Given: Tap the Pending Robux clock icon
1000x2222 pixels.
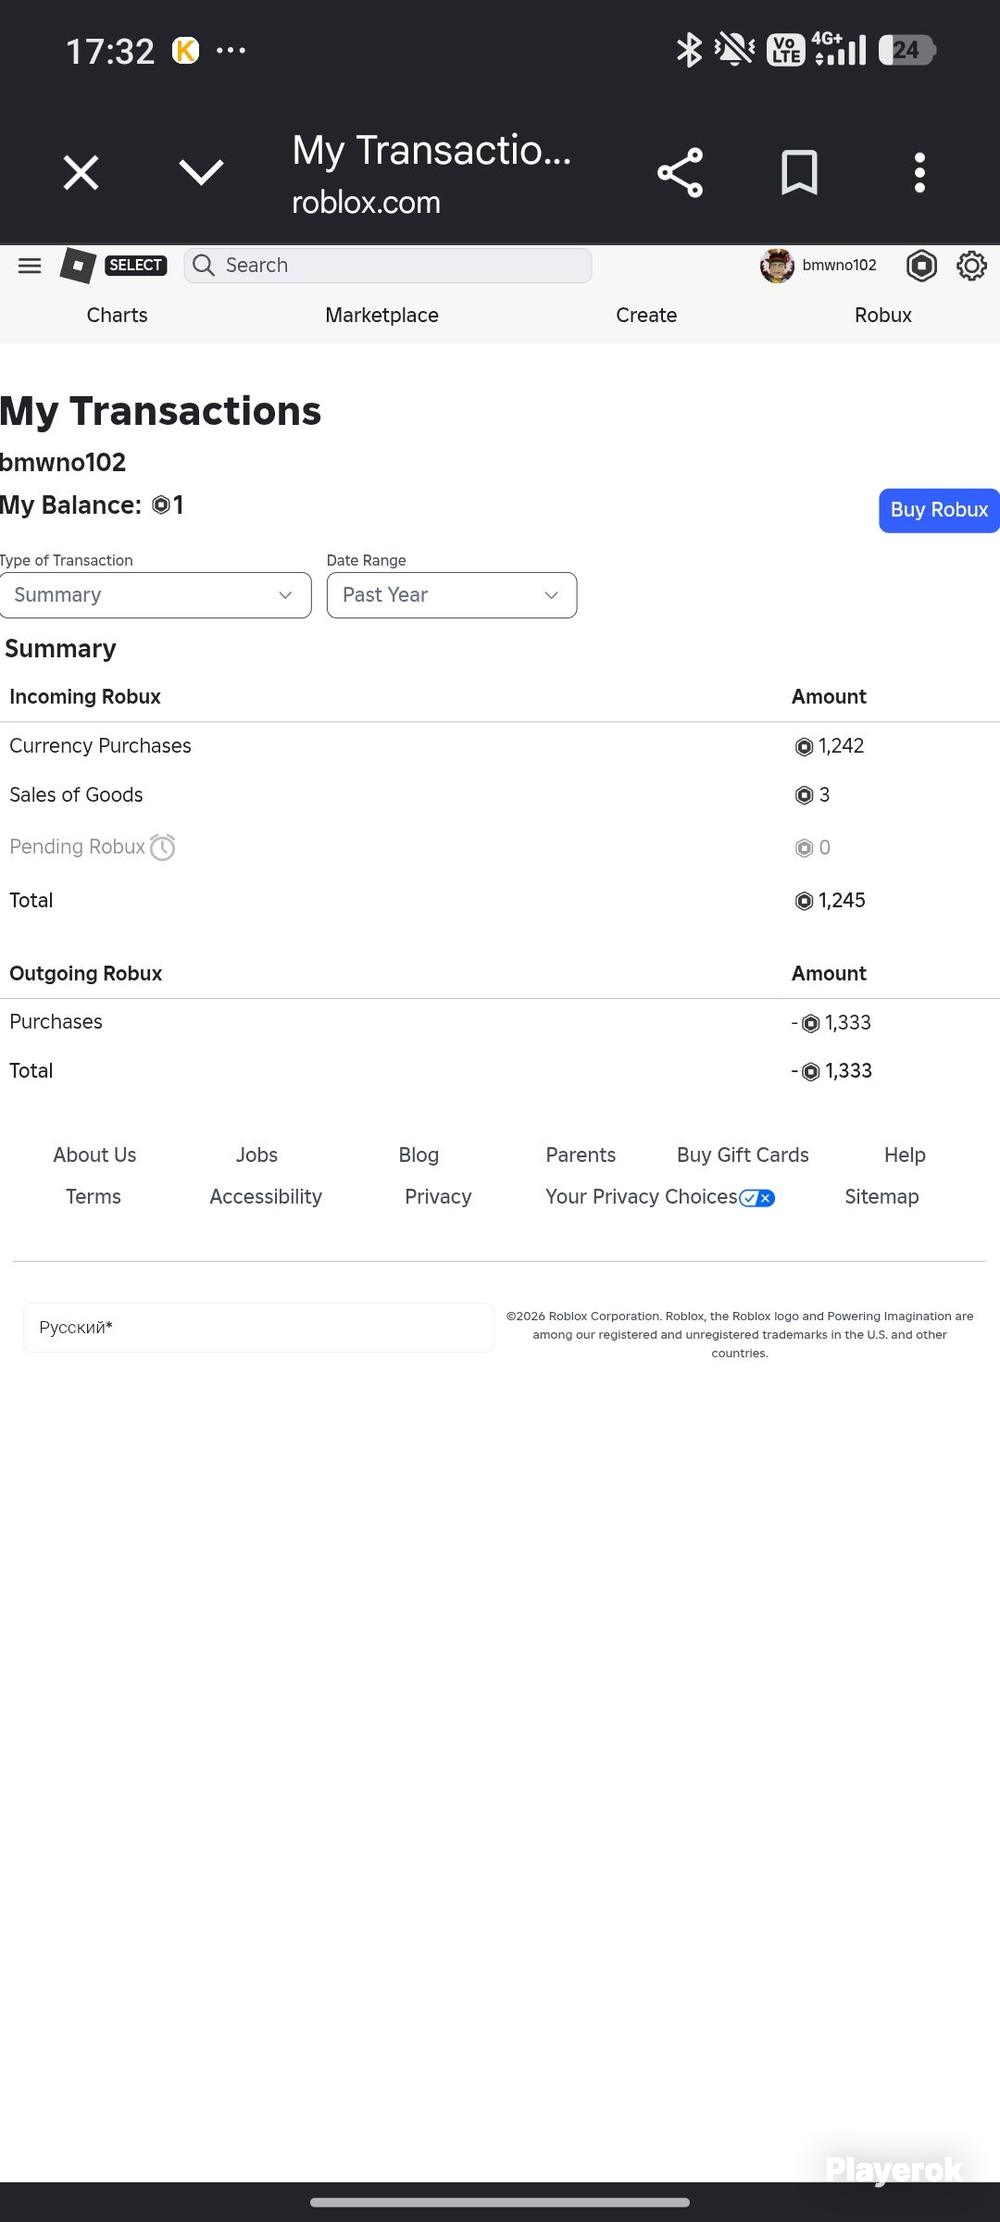Looking at the screenshot, I should pyautogui.click(x=162, y=848).
